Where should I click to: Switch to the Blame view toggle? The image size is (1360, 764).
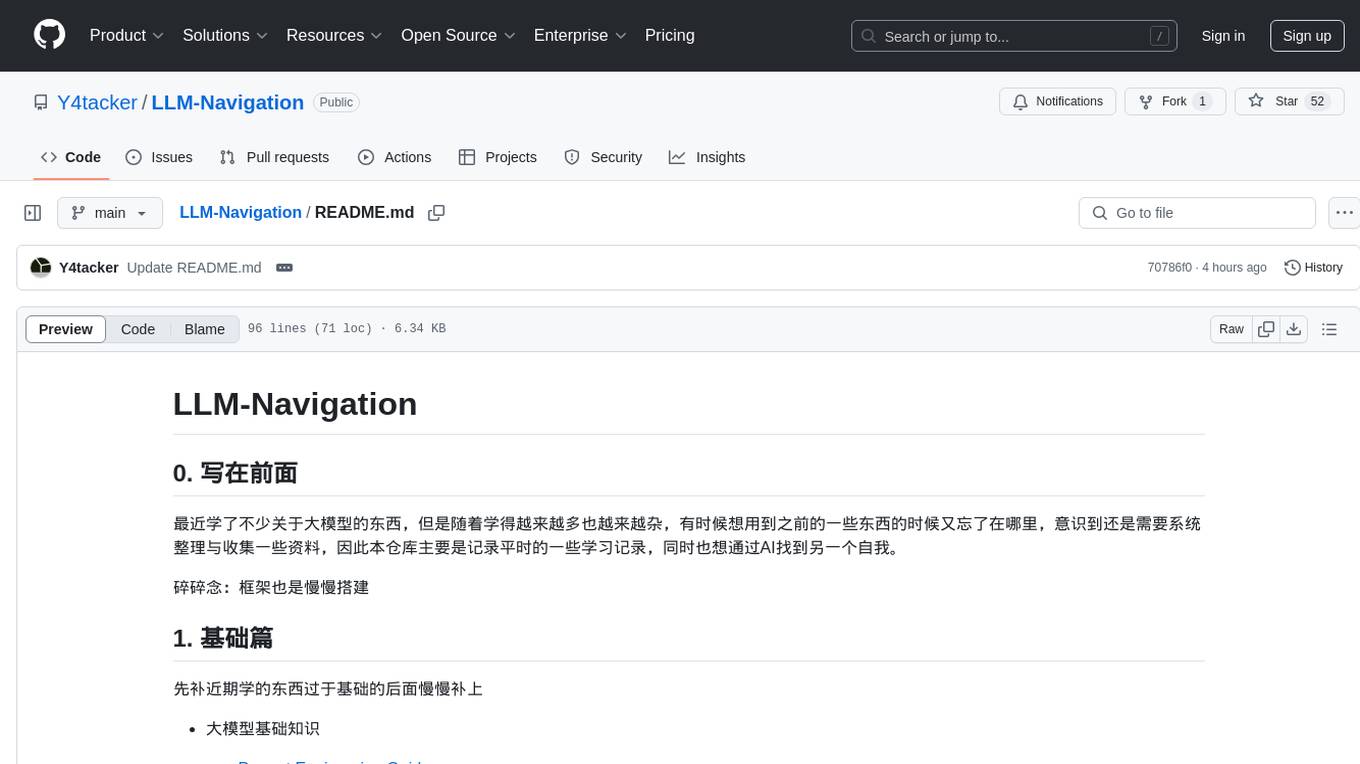pos(204,329)
